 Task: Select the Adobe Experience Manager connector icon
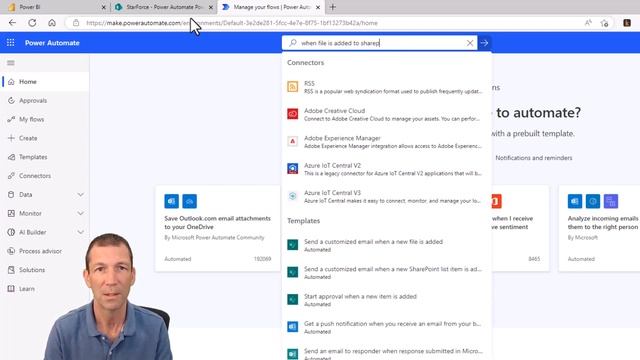[293, 141]
